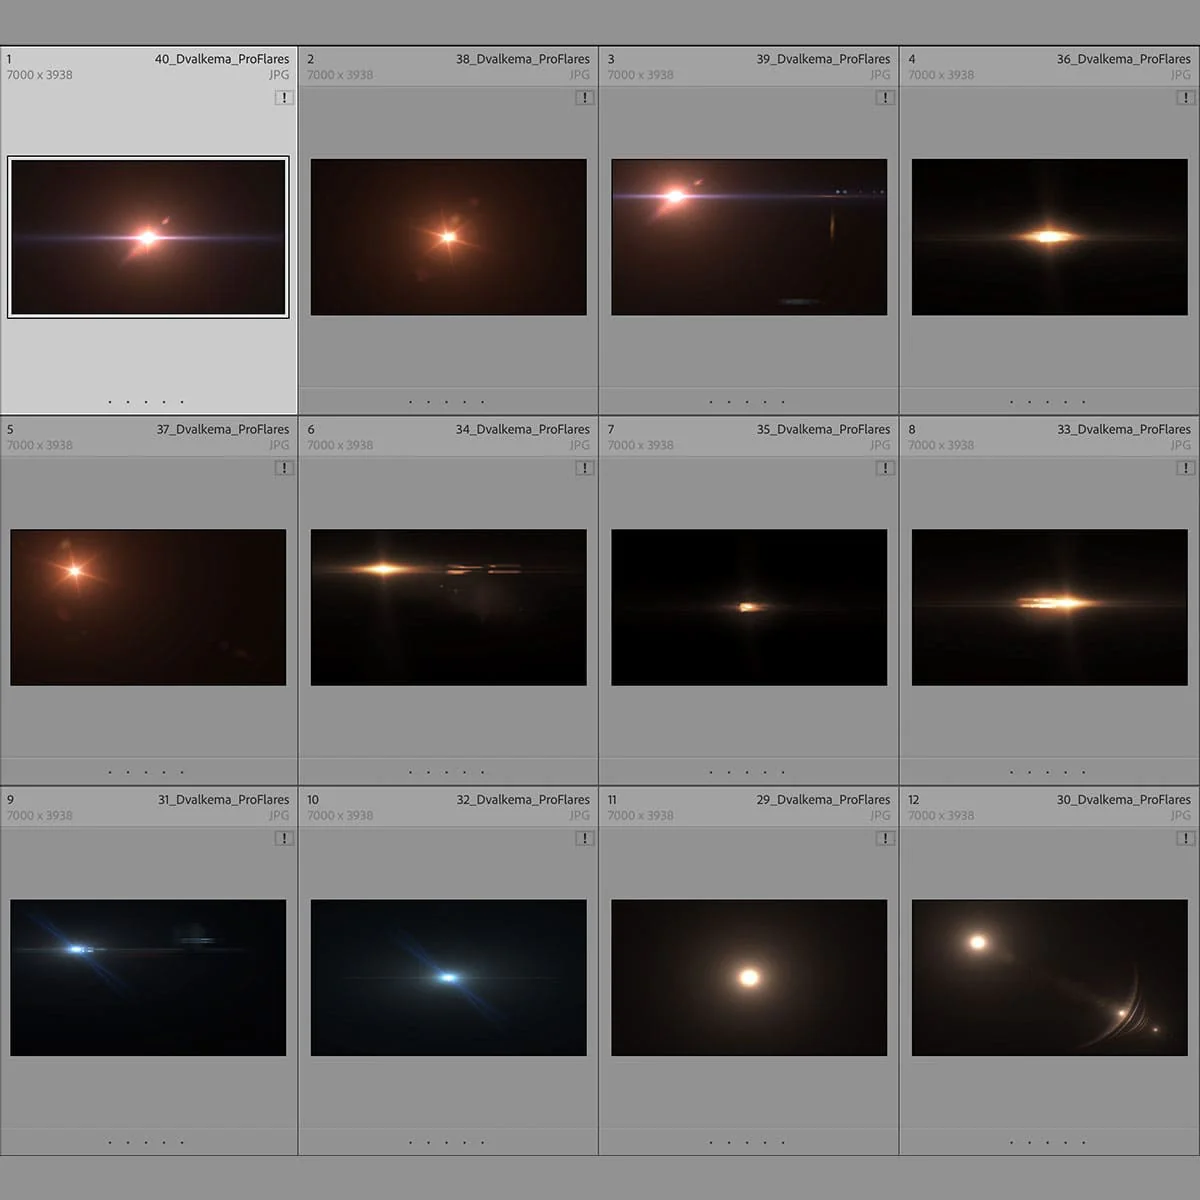Click the JPG label in cell 9

[279, 815]
